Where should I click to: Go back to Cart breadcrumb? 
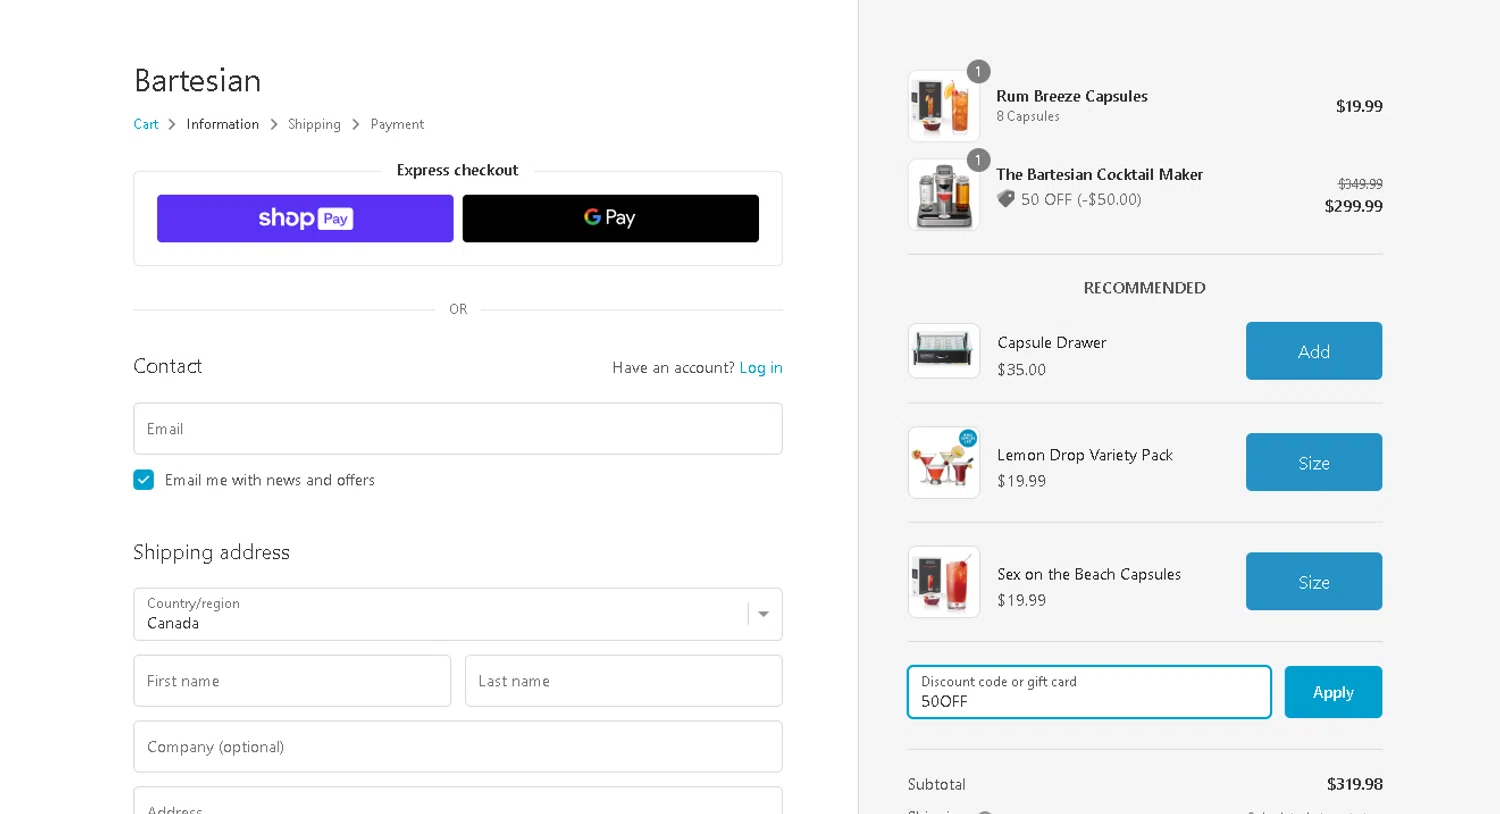click(146, 124)
